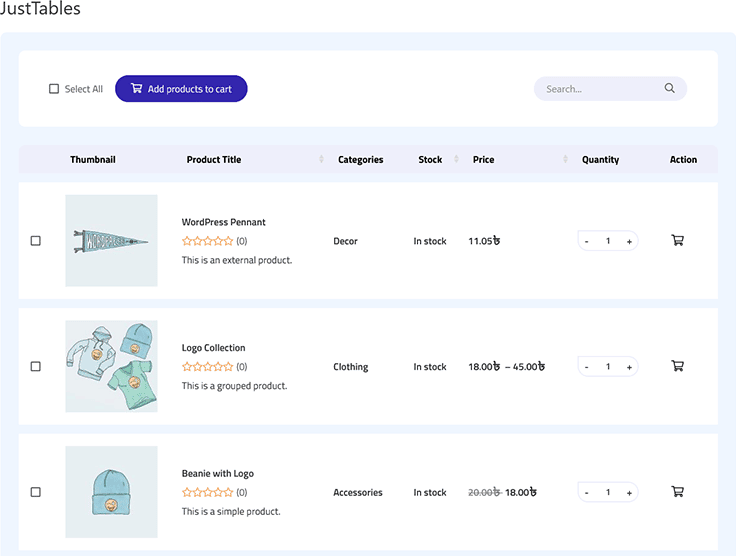Click the Decor category text
Viewport: 736px width, 556px height.
pyautogui.click(x=345, y=241)
